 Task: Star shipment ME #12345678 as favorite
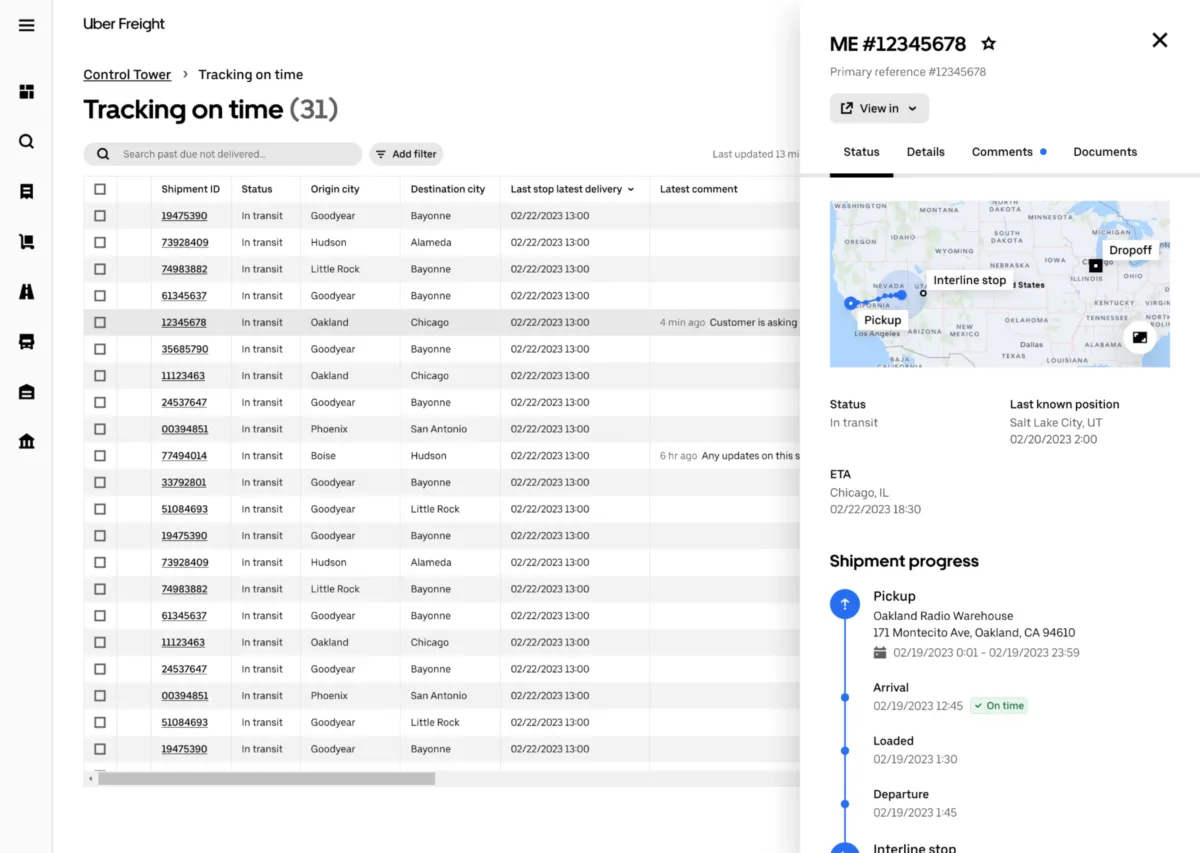(988, 44)
